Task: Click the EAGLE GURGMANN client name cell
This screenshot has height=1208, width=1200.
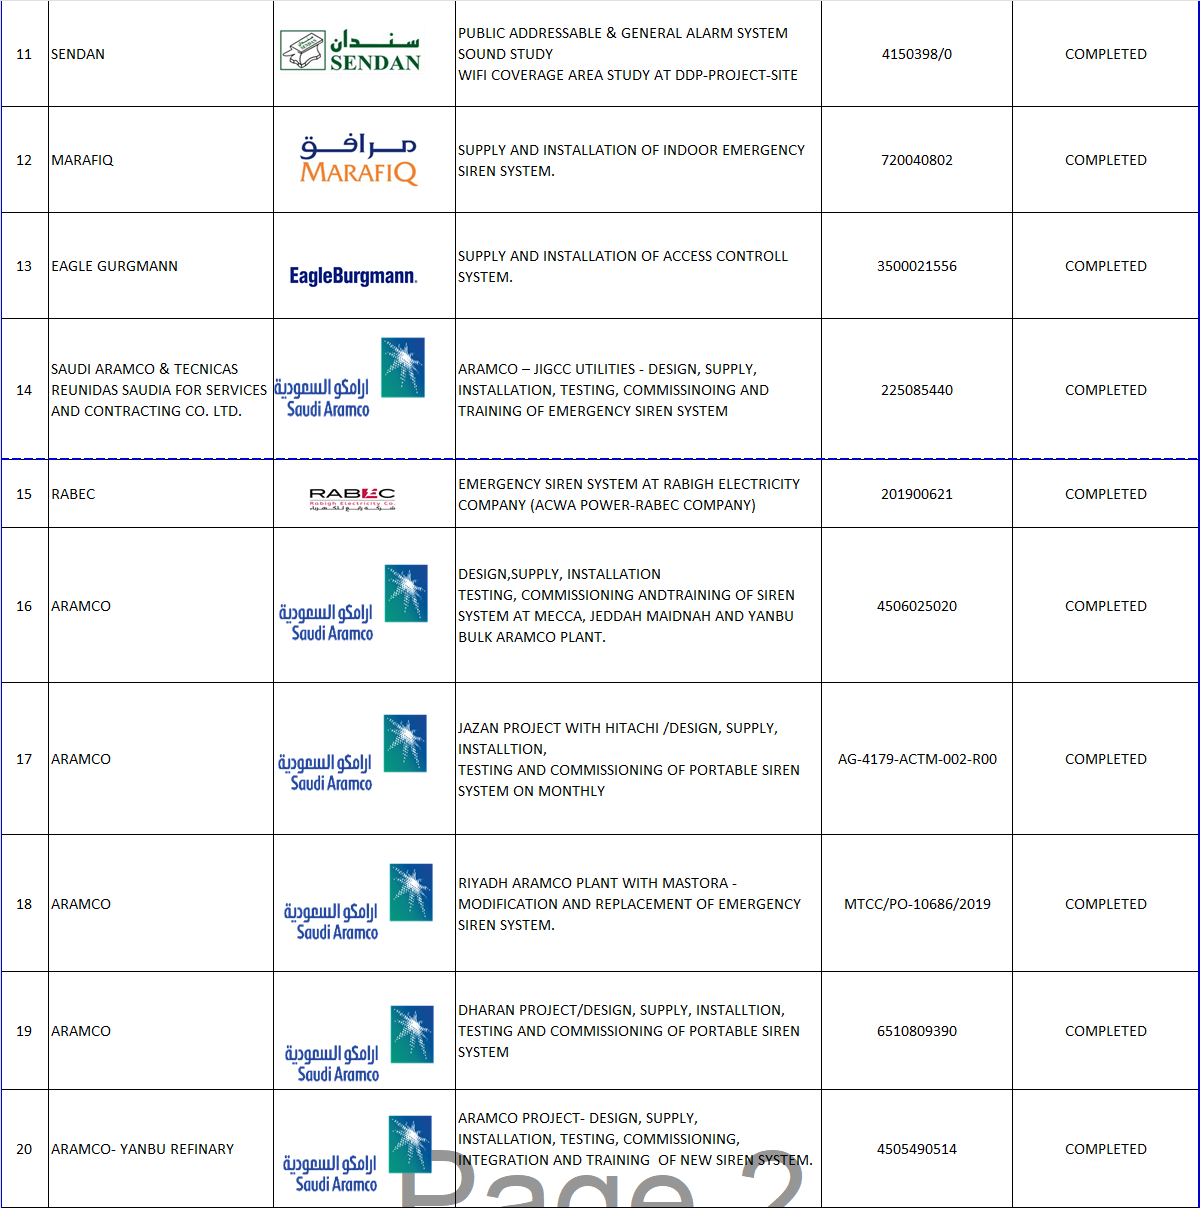Action: pyautogui.click(x=161, y=266)
